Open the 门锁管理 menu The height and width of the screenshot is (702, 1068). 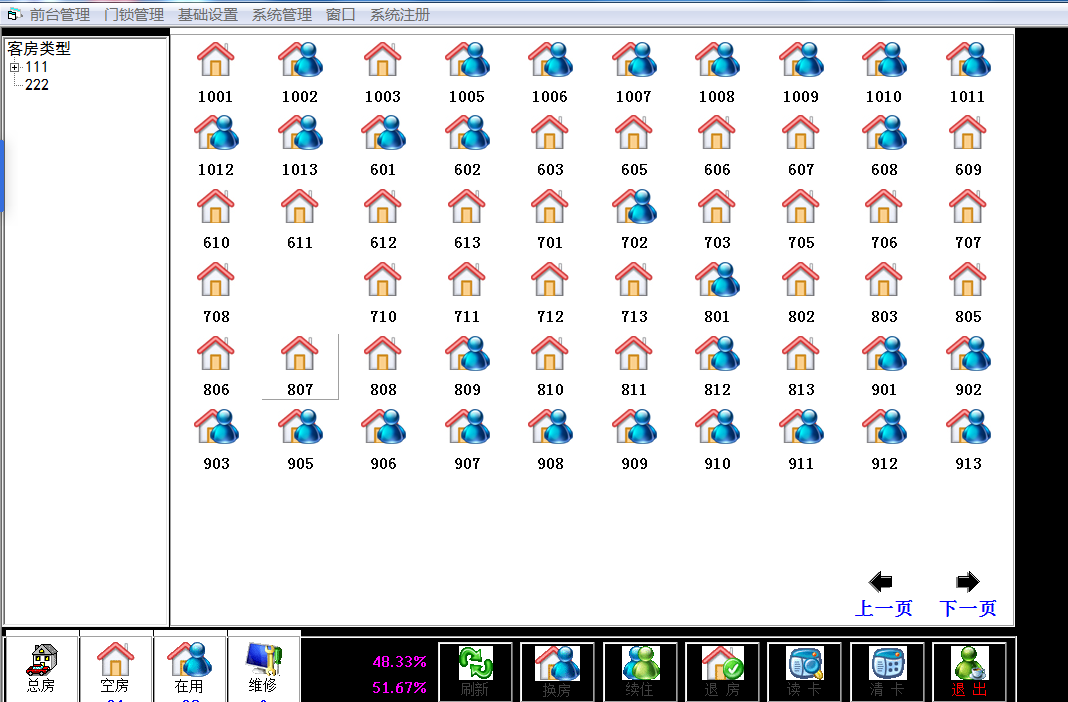point(134,14)
